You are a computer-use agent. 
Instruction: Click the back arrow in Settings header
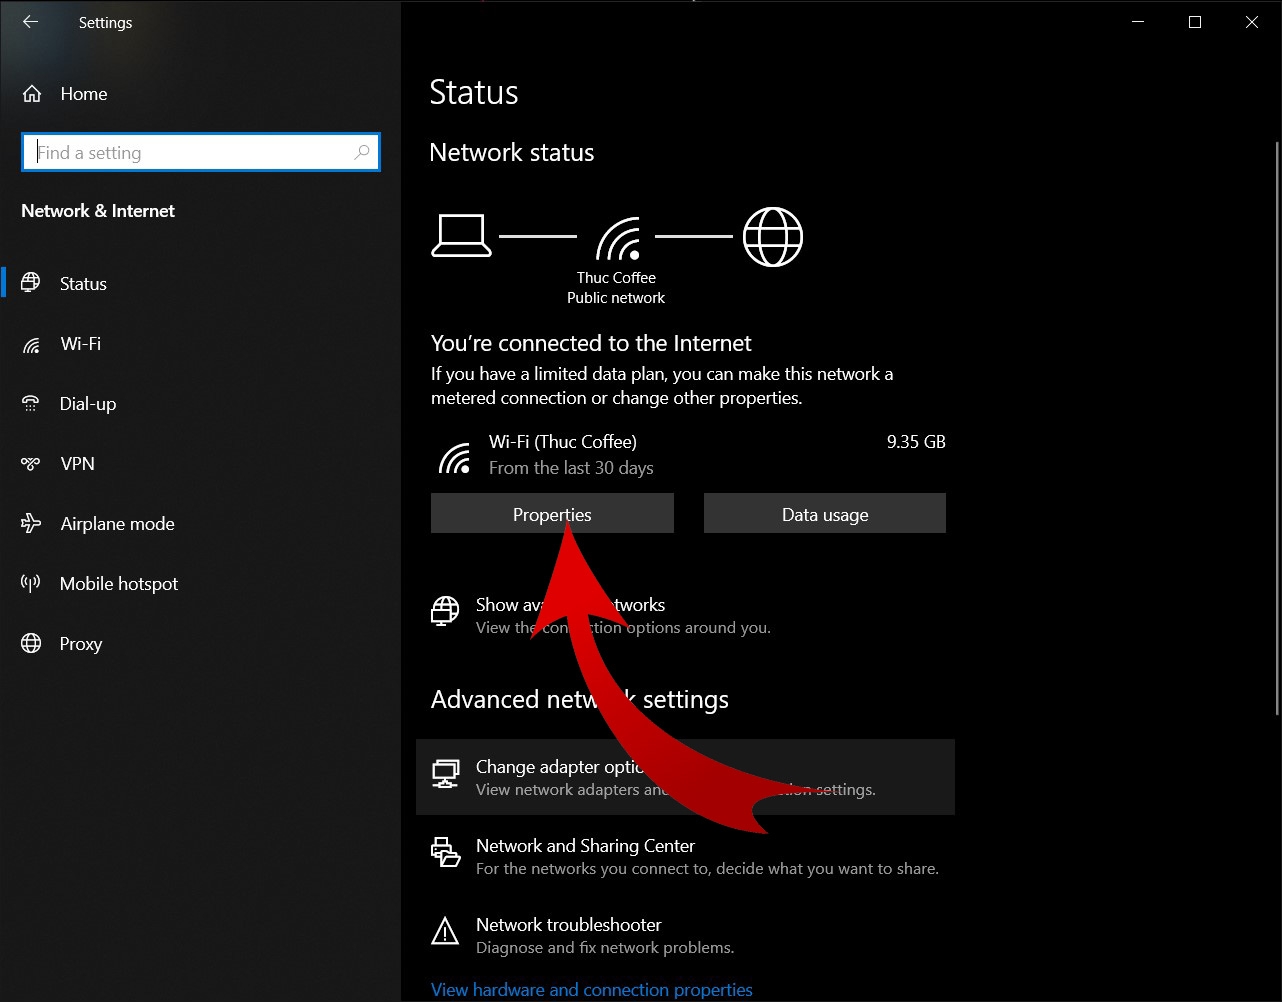click(30, 22)
